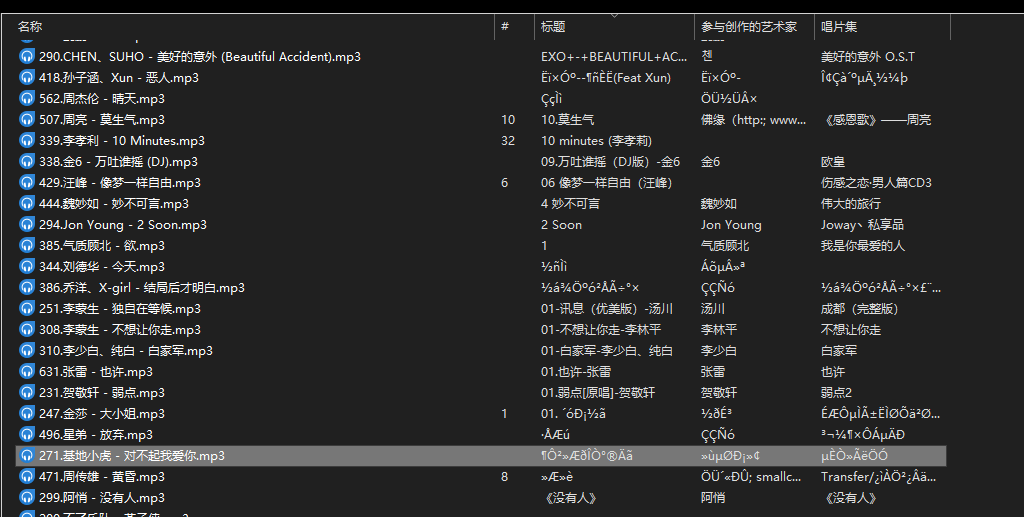Click album cell 我是你最爱的人
This screenshot has height=517, width=1024.
[x=863, y=245]
